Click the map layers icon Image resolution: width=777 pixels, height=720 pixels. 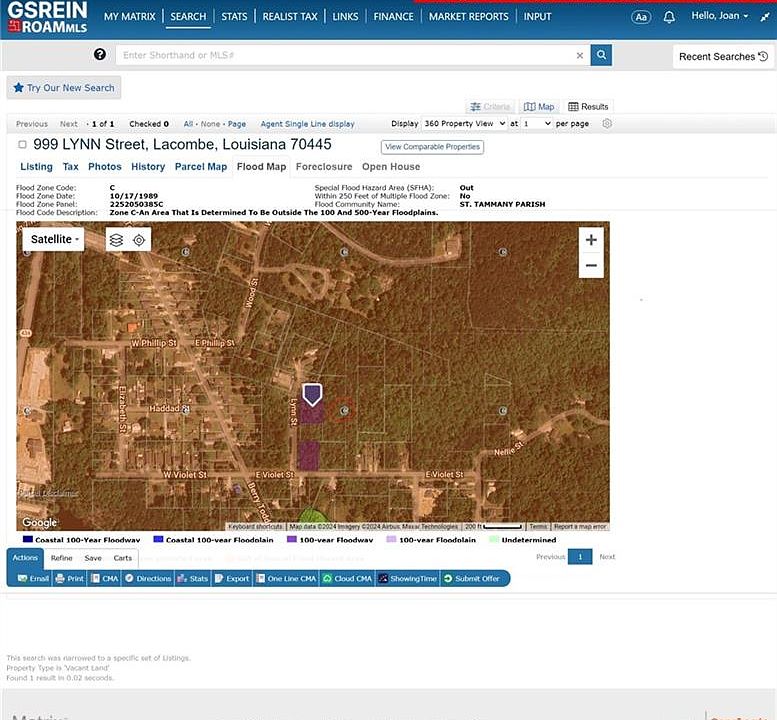point(116,240)
